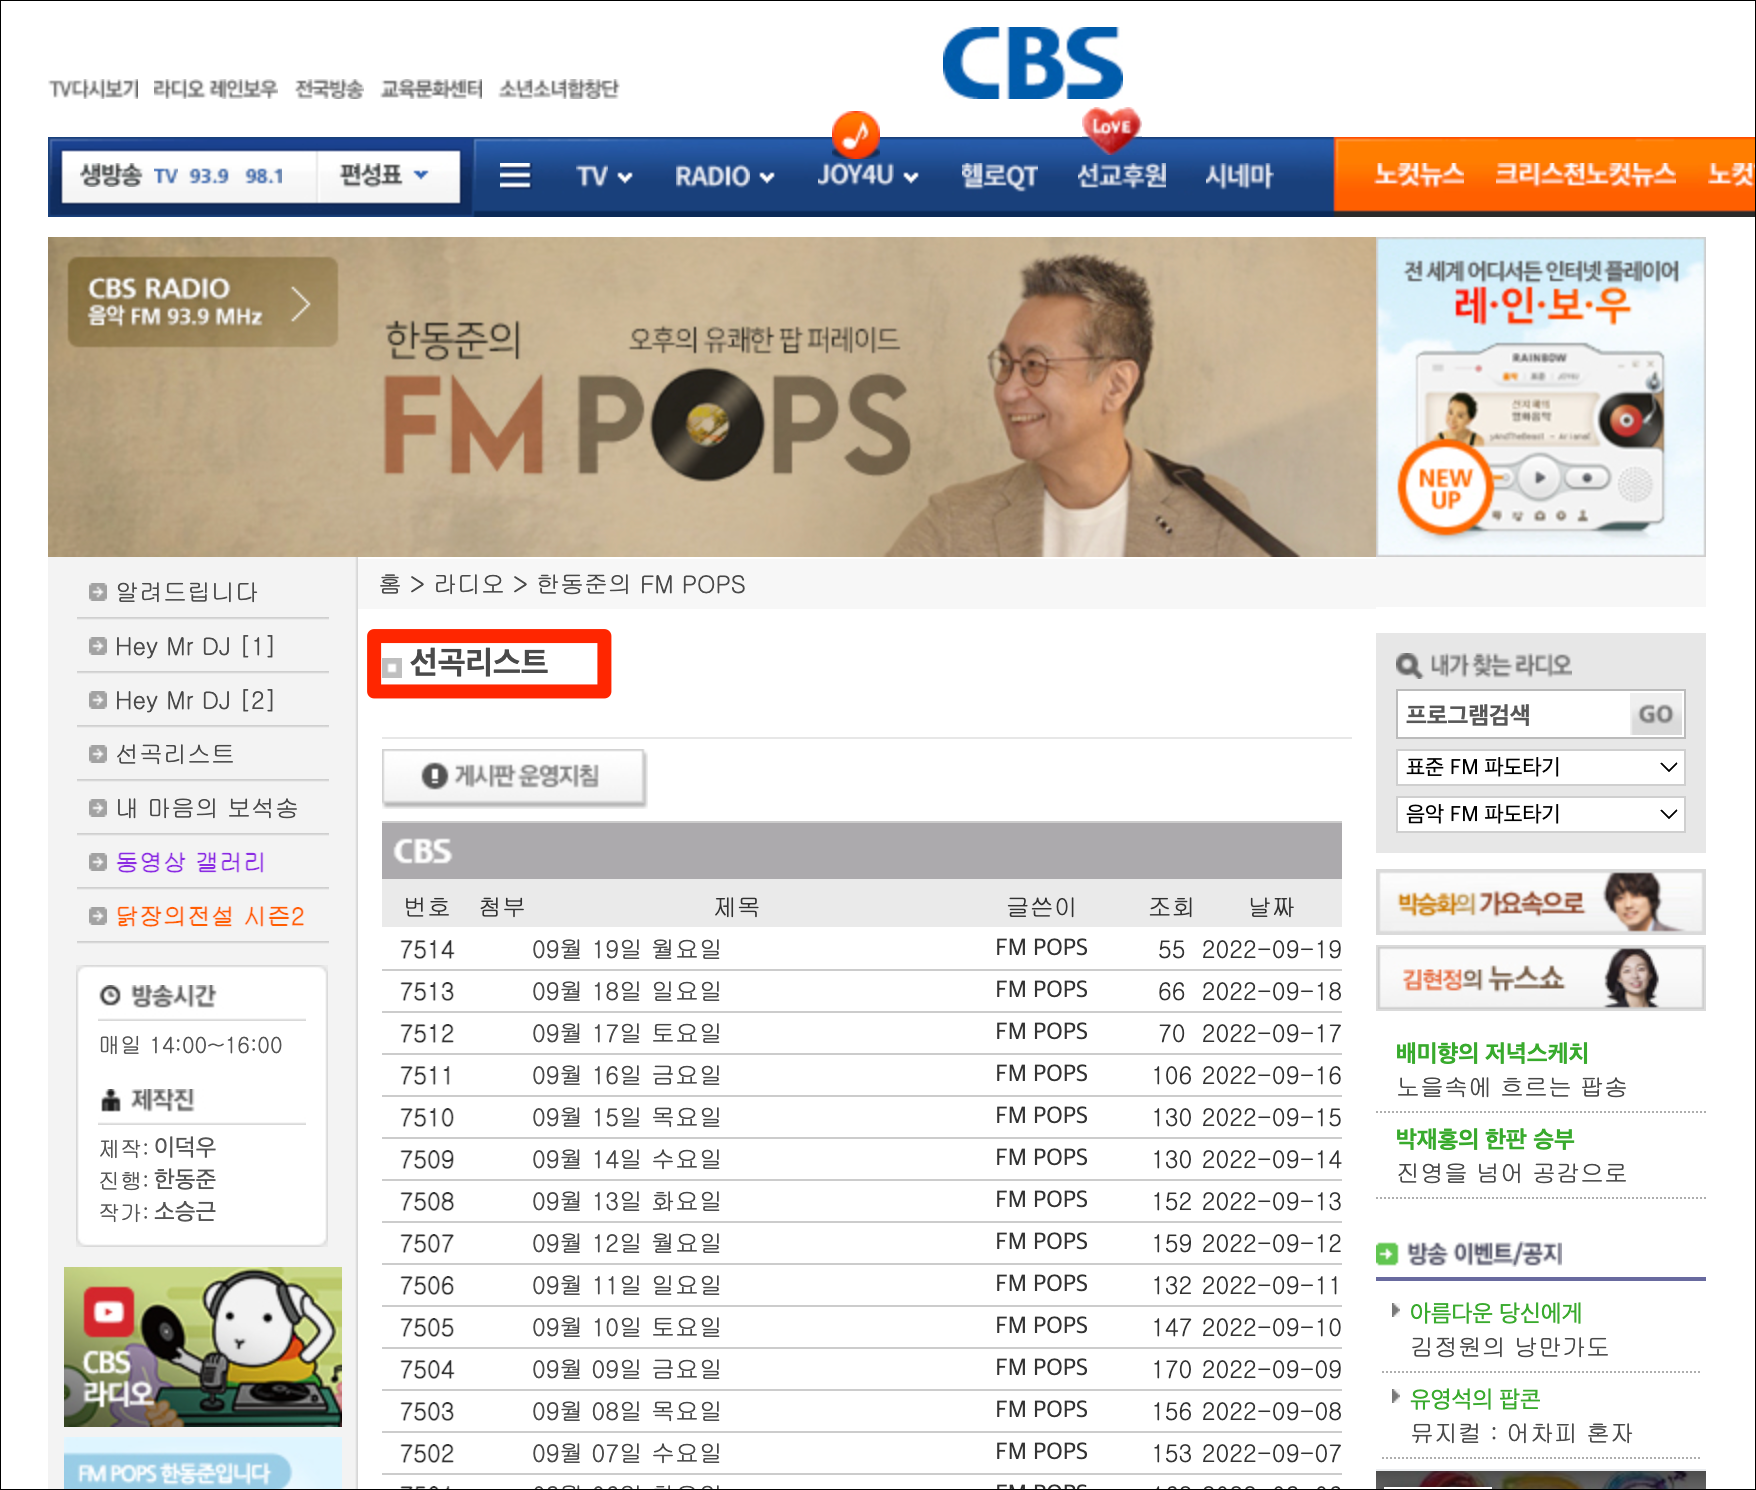Click the staff icon beside 제작진
Image resolution: width=1756 pixels, height=1490 pixels.
point(111,1100)
